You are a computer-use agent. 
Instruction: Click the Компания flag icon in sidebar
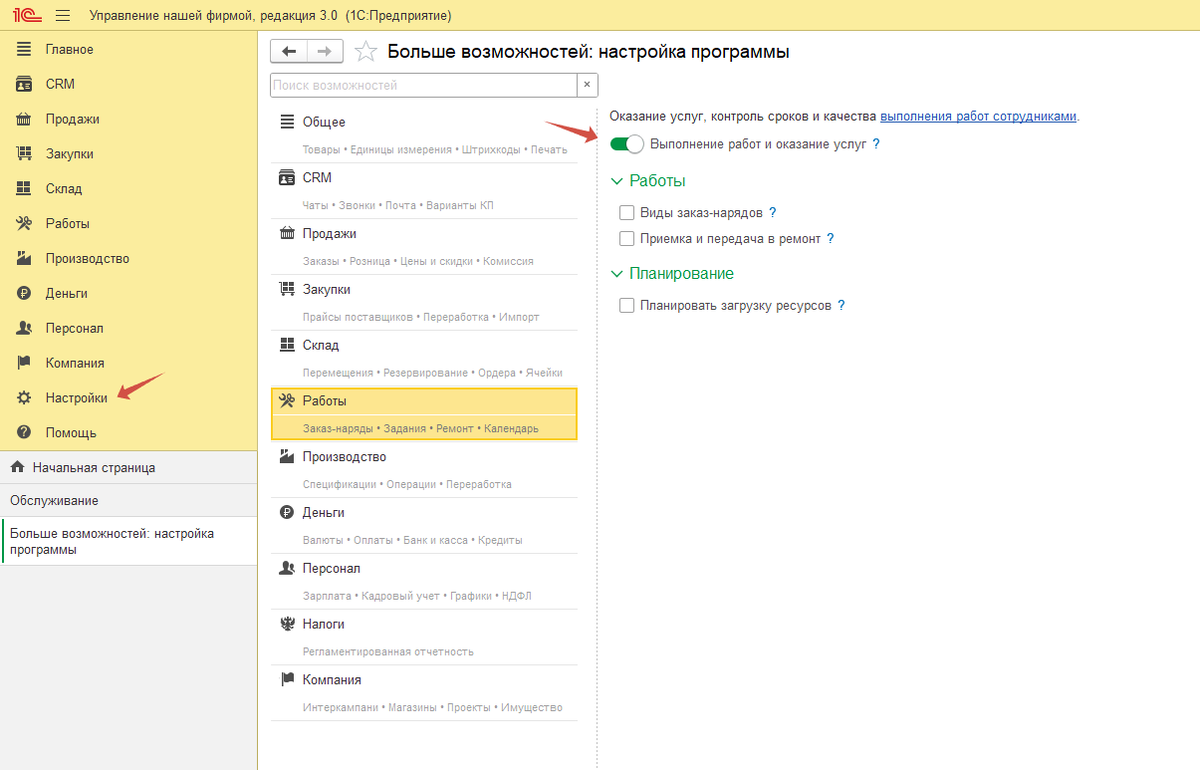point(24,363)
